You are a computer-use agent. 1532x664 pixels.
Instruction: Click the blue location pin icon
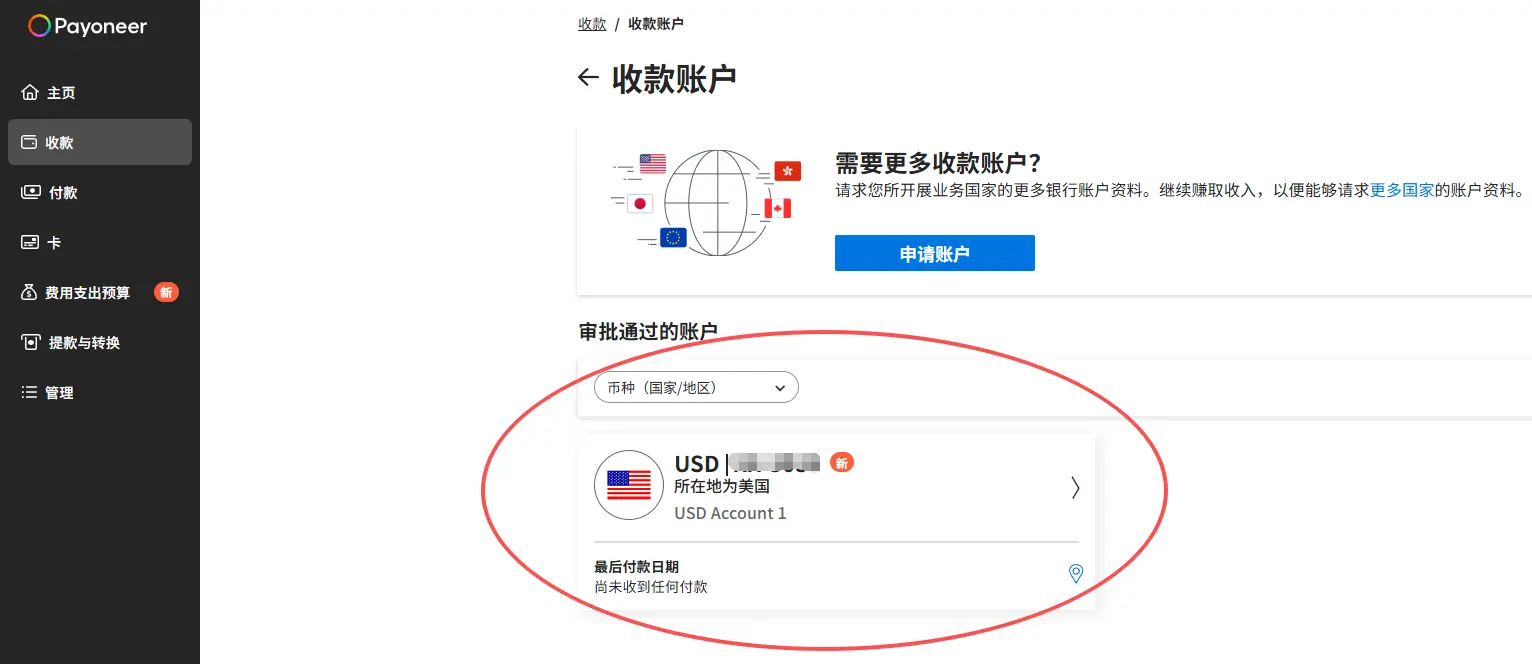[x=1076, y=573]
